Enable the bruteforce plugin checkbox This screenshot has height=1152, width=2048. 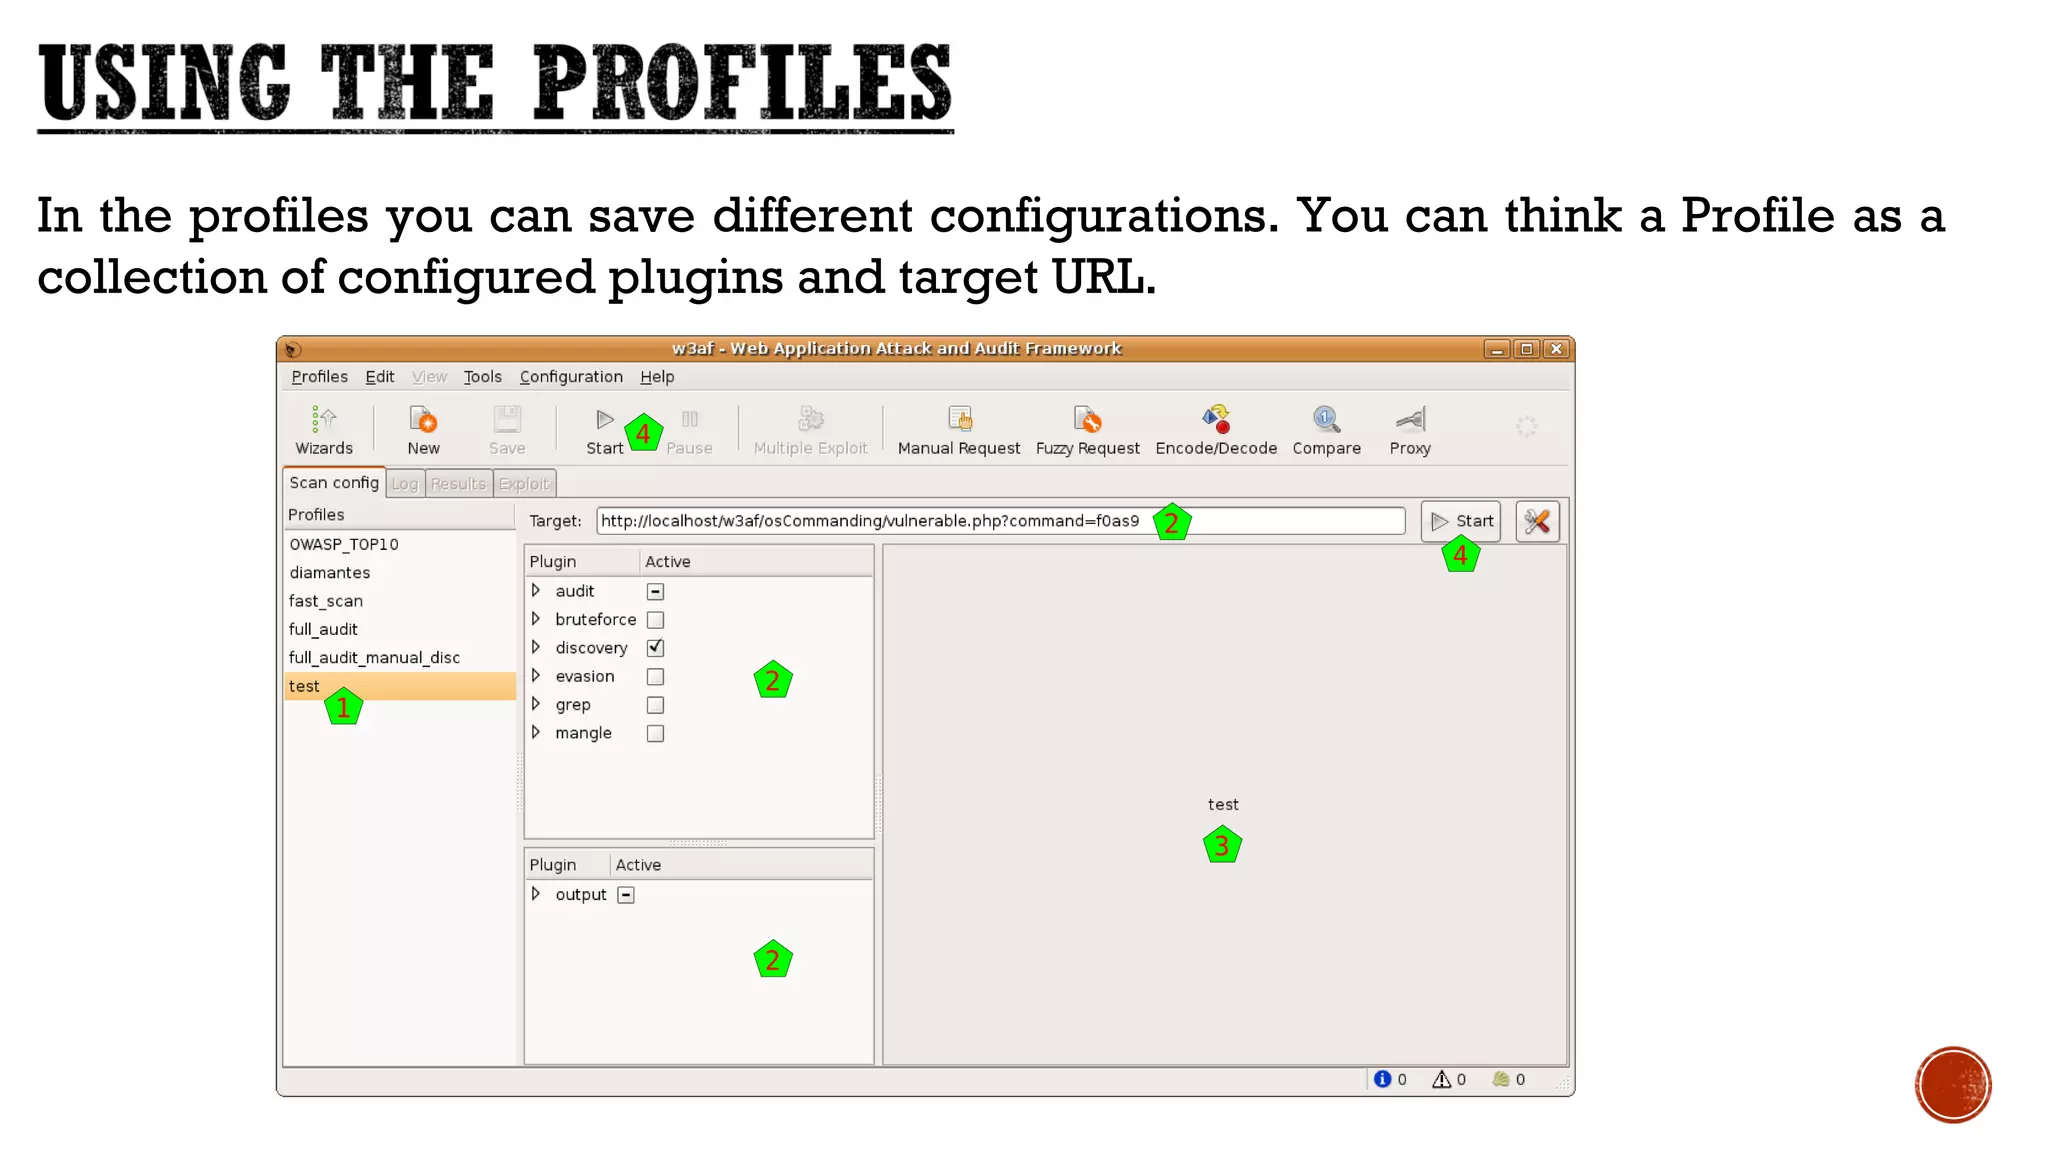coord(655,620)
